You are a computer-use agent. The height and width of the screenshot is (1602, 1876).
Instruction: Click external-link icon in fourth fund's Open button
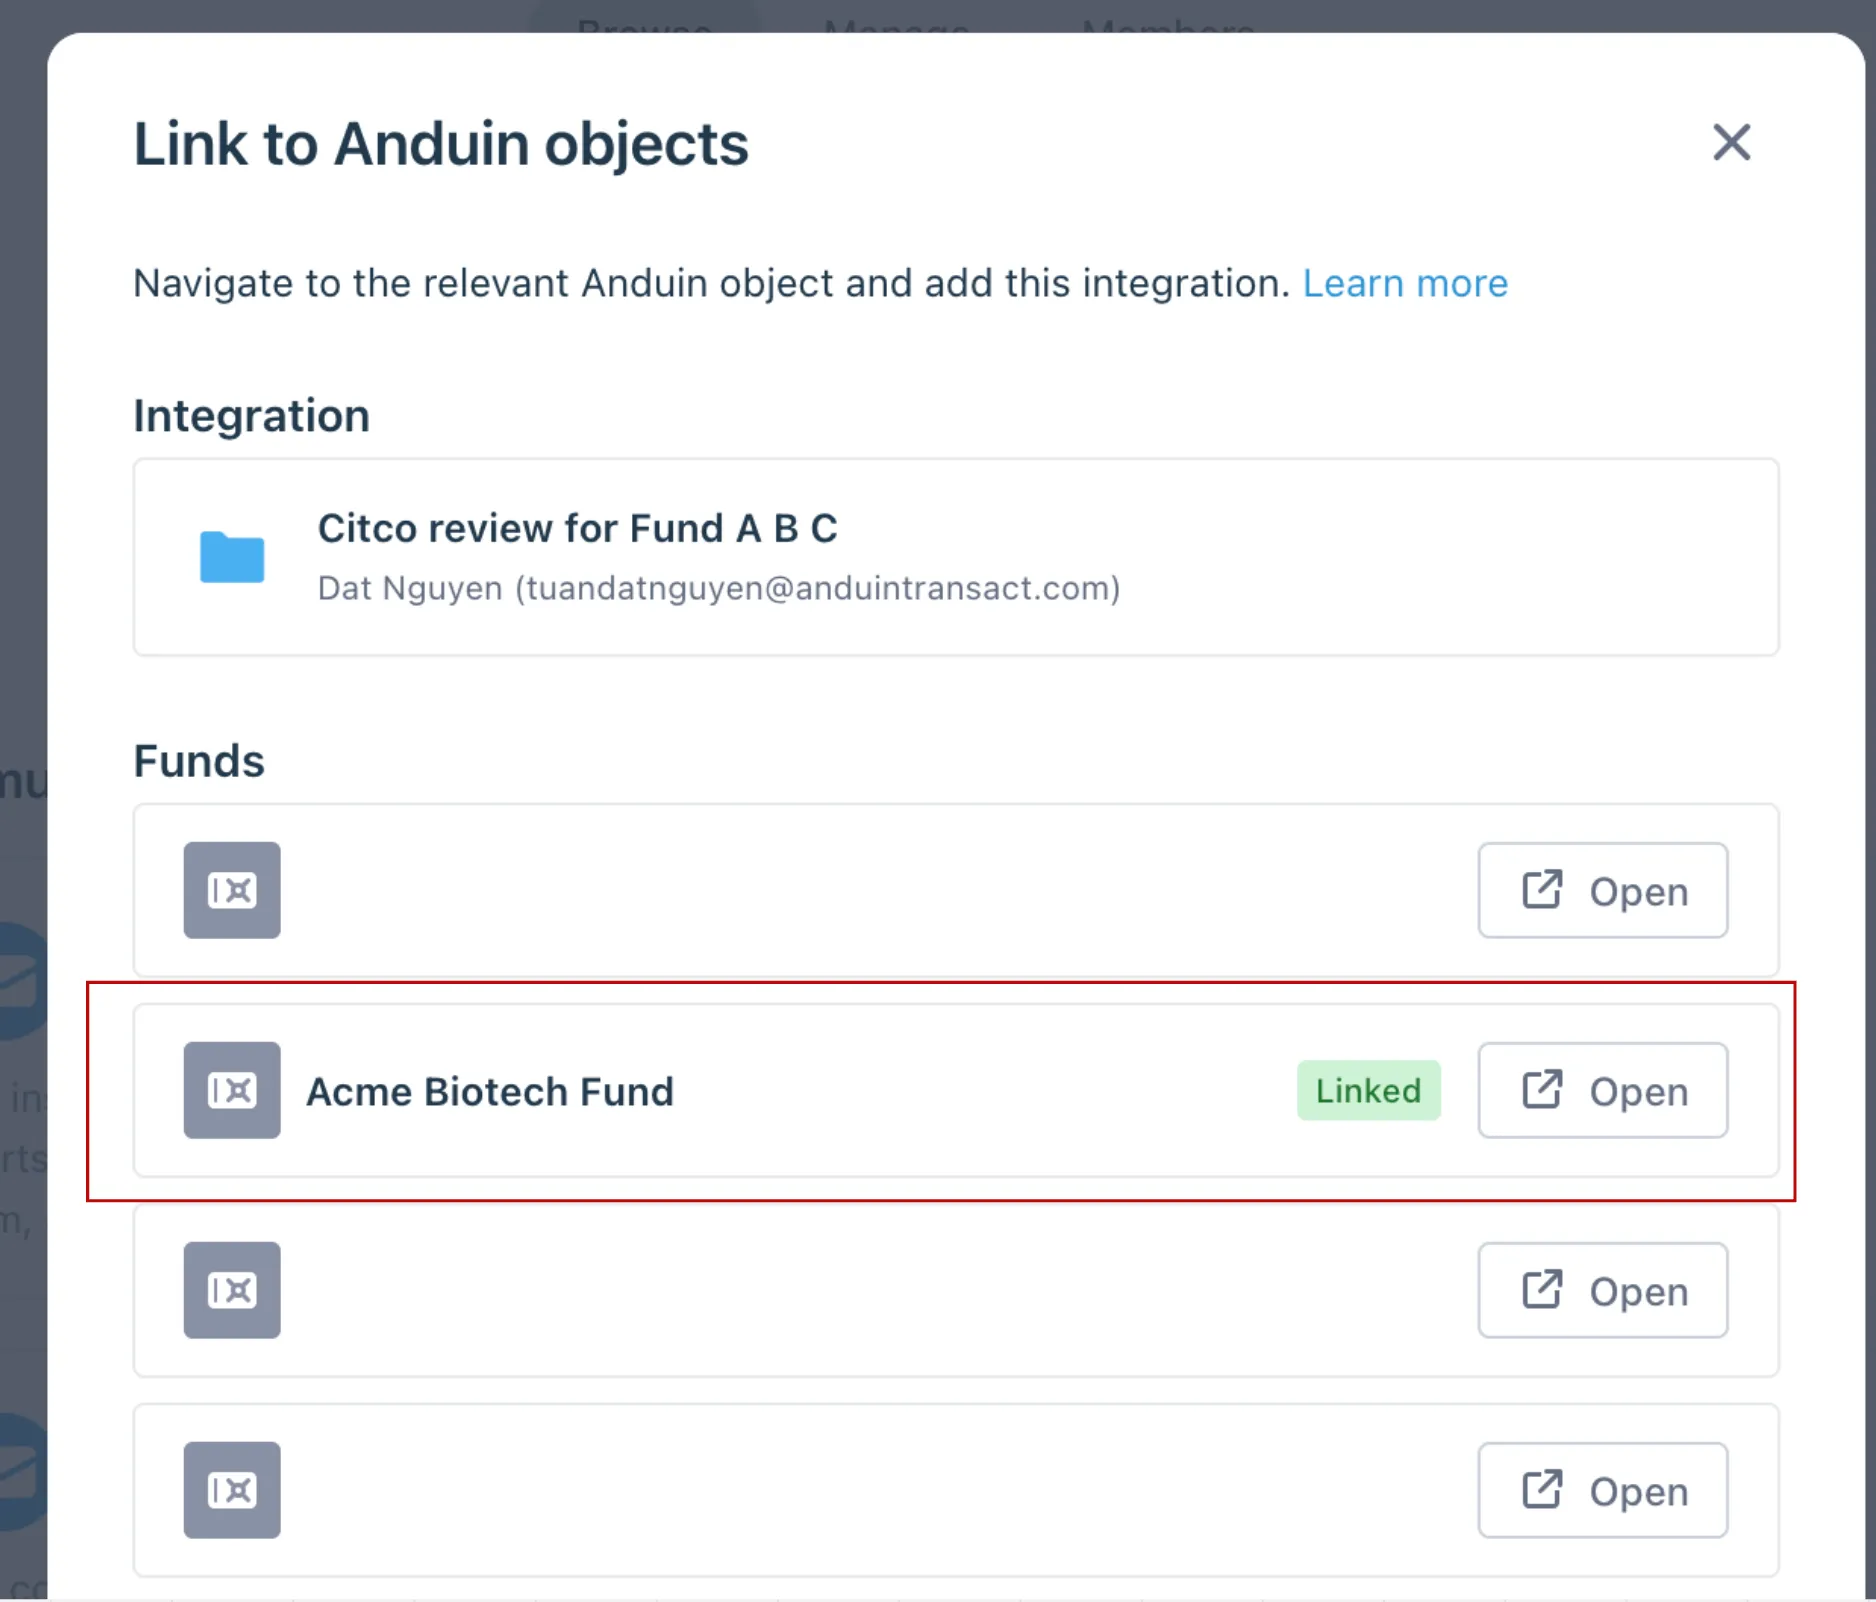[1541, 1489]
